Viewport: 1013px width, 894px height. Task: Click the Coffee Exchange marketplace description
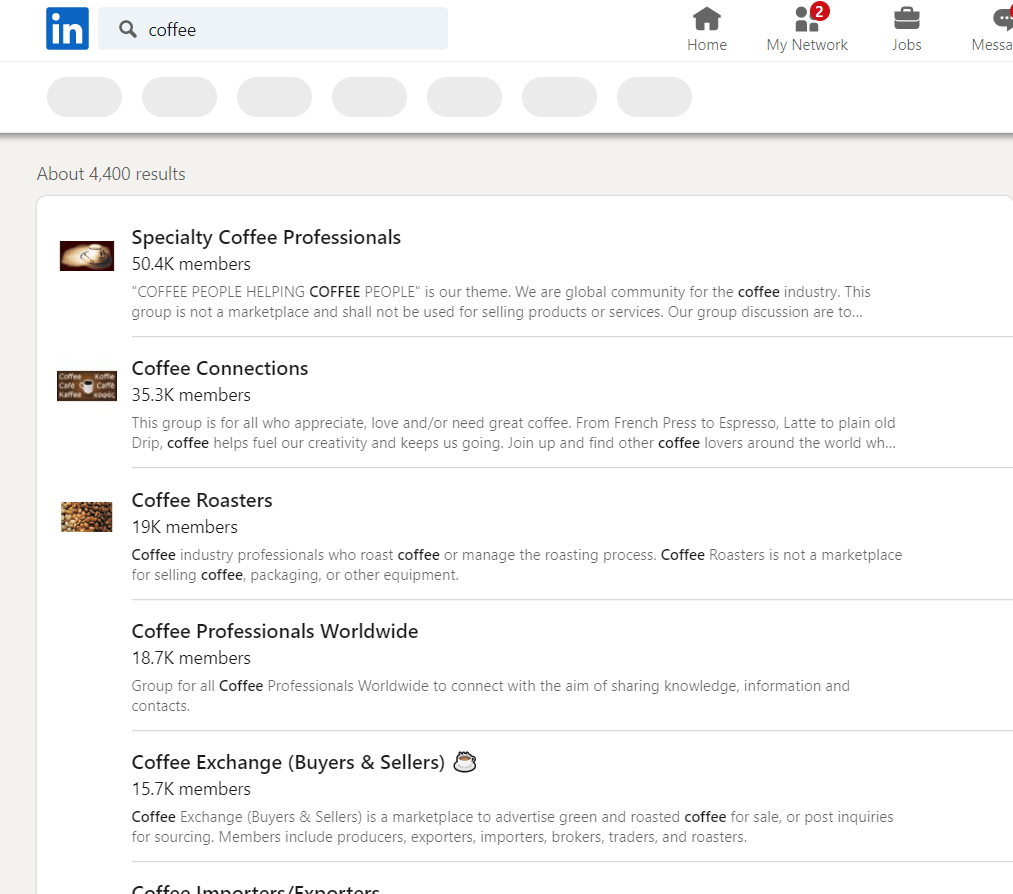point(512,827)
